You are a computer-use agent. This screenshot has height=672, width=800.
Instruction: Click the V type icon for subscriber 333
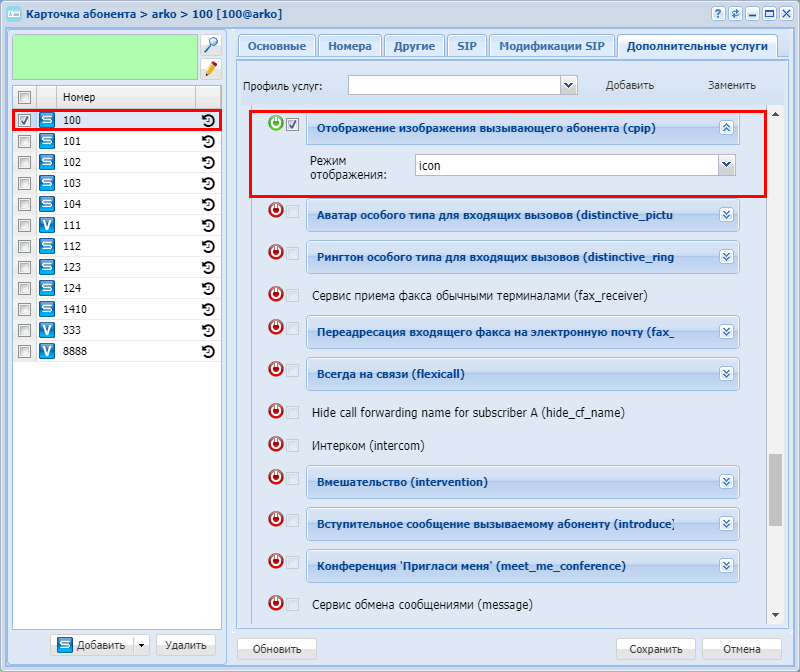[x=46, y=330]
